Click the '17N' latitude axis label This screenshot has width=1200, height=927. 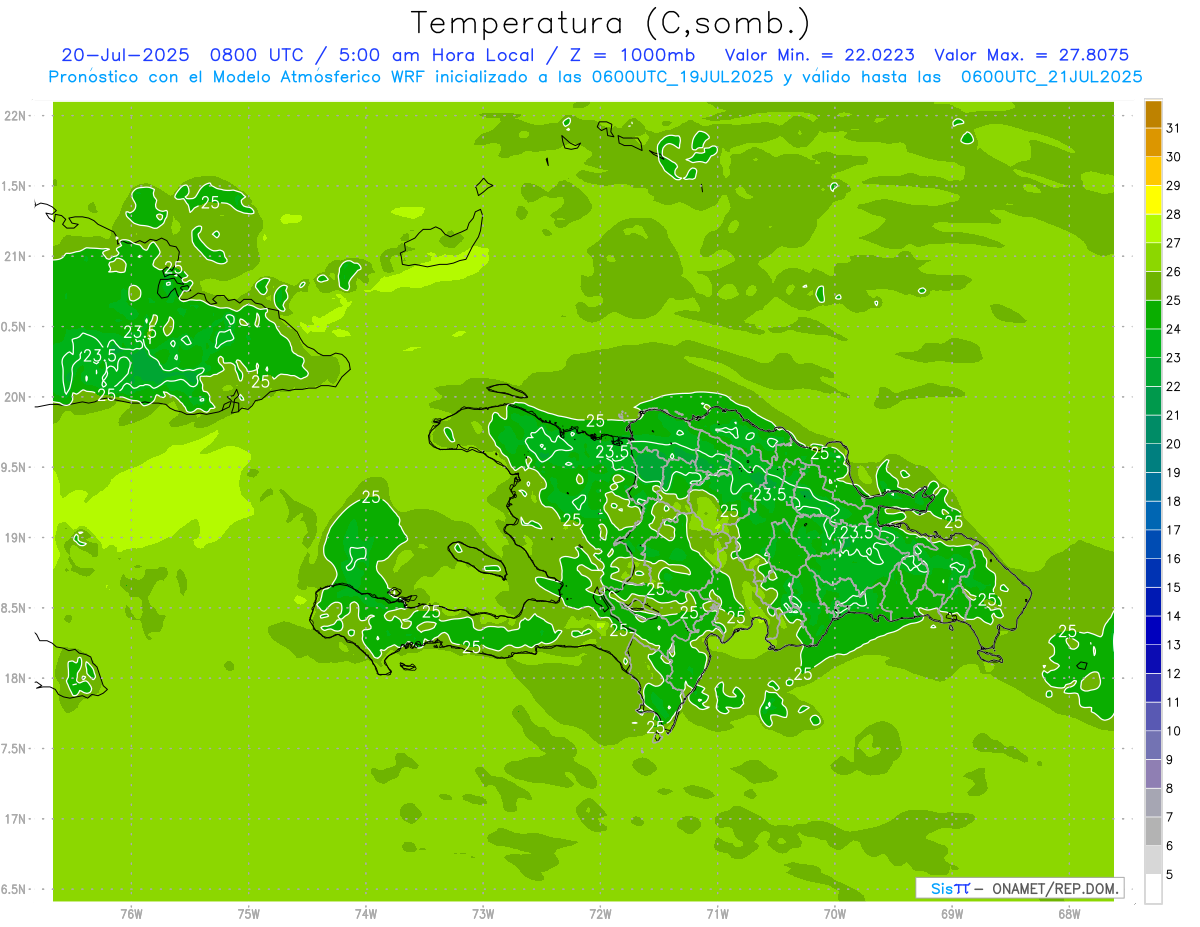click(x=15, y=819)
